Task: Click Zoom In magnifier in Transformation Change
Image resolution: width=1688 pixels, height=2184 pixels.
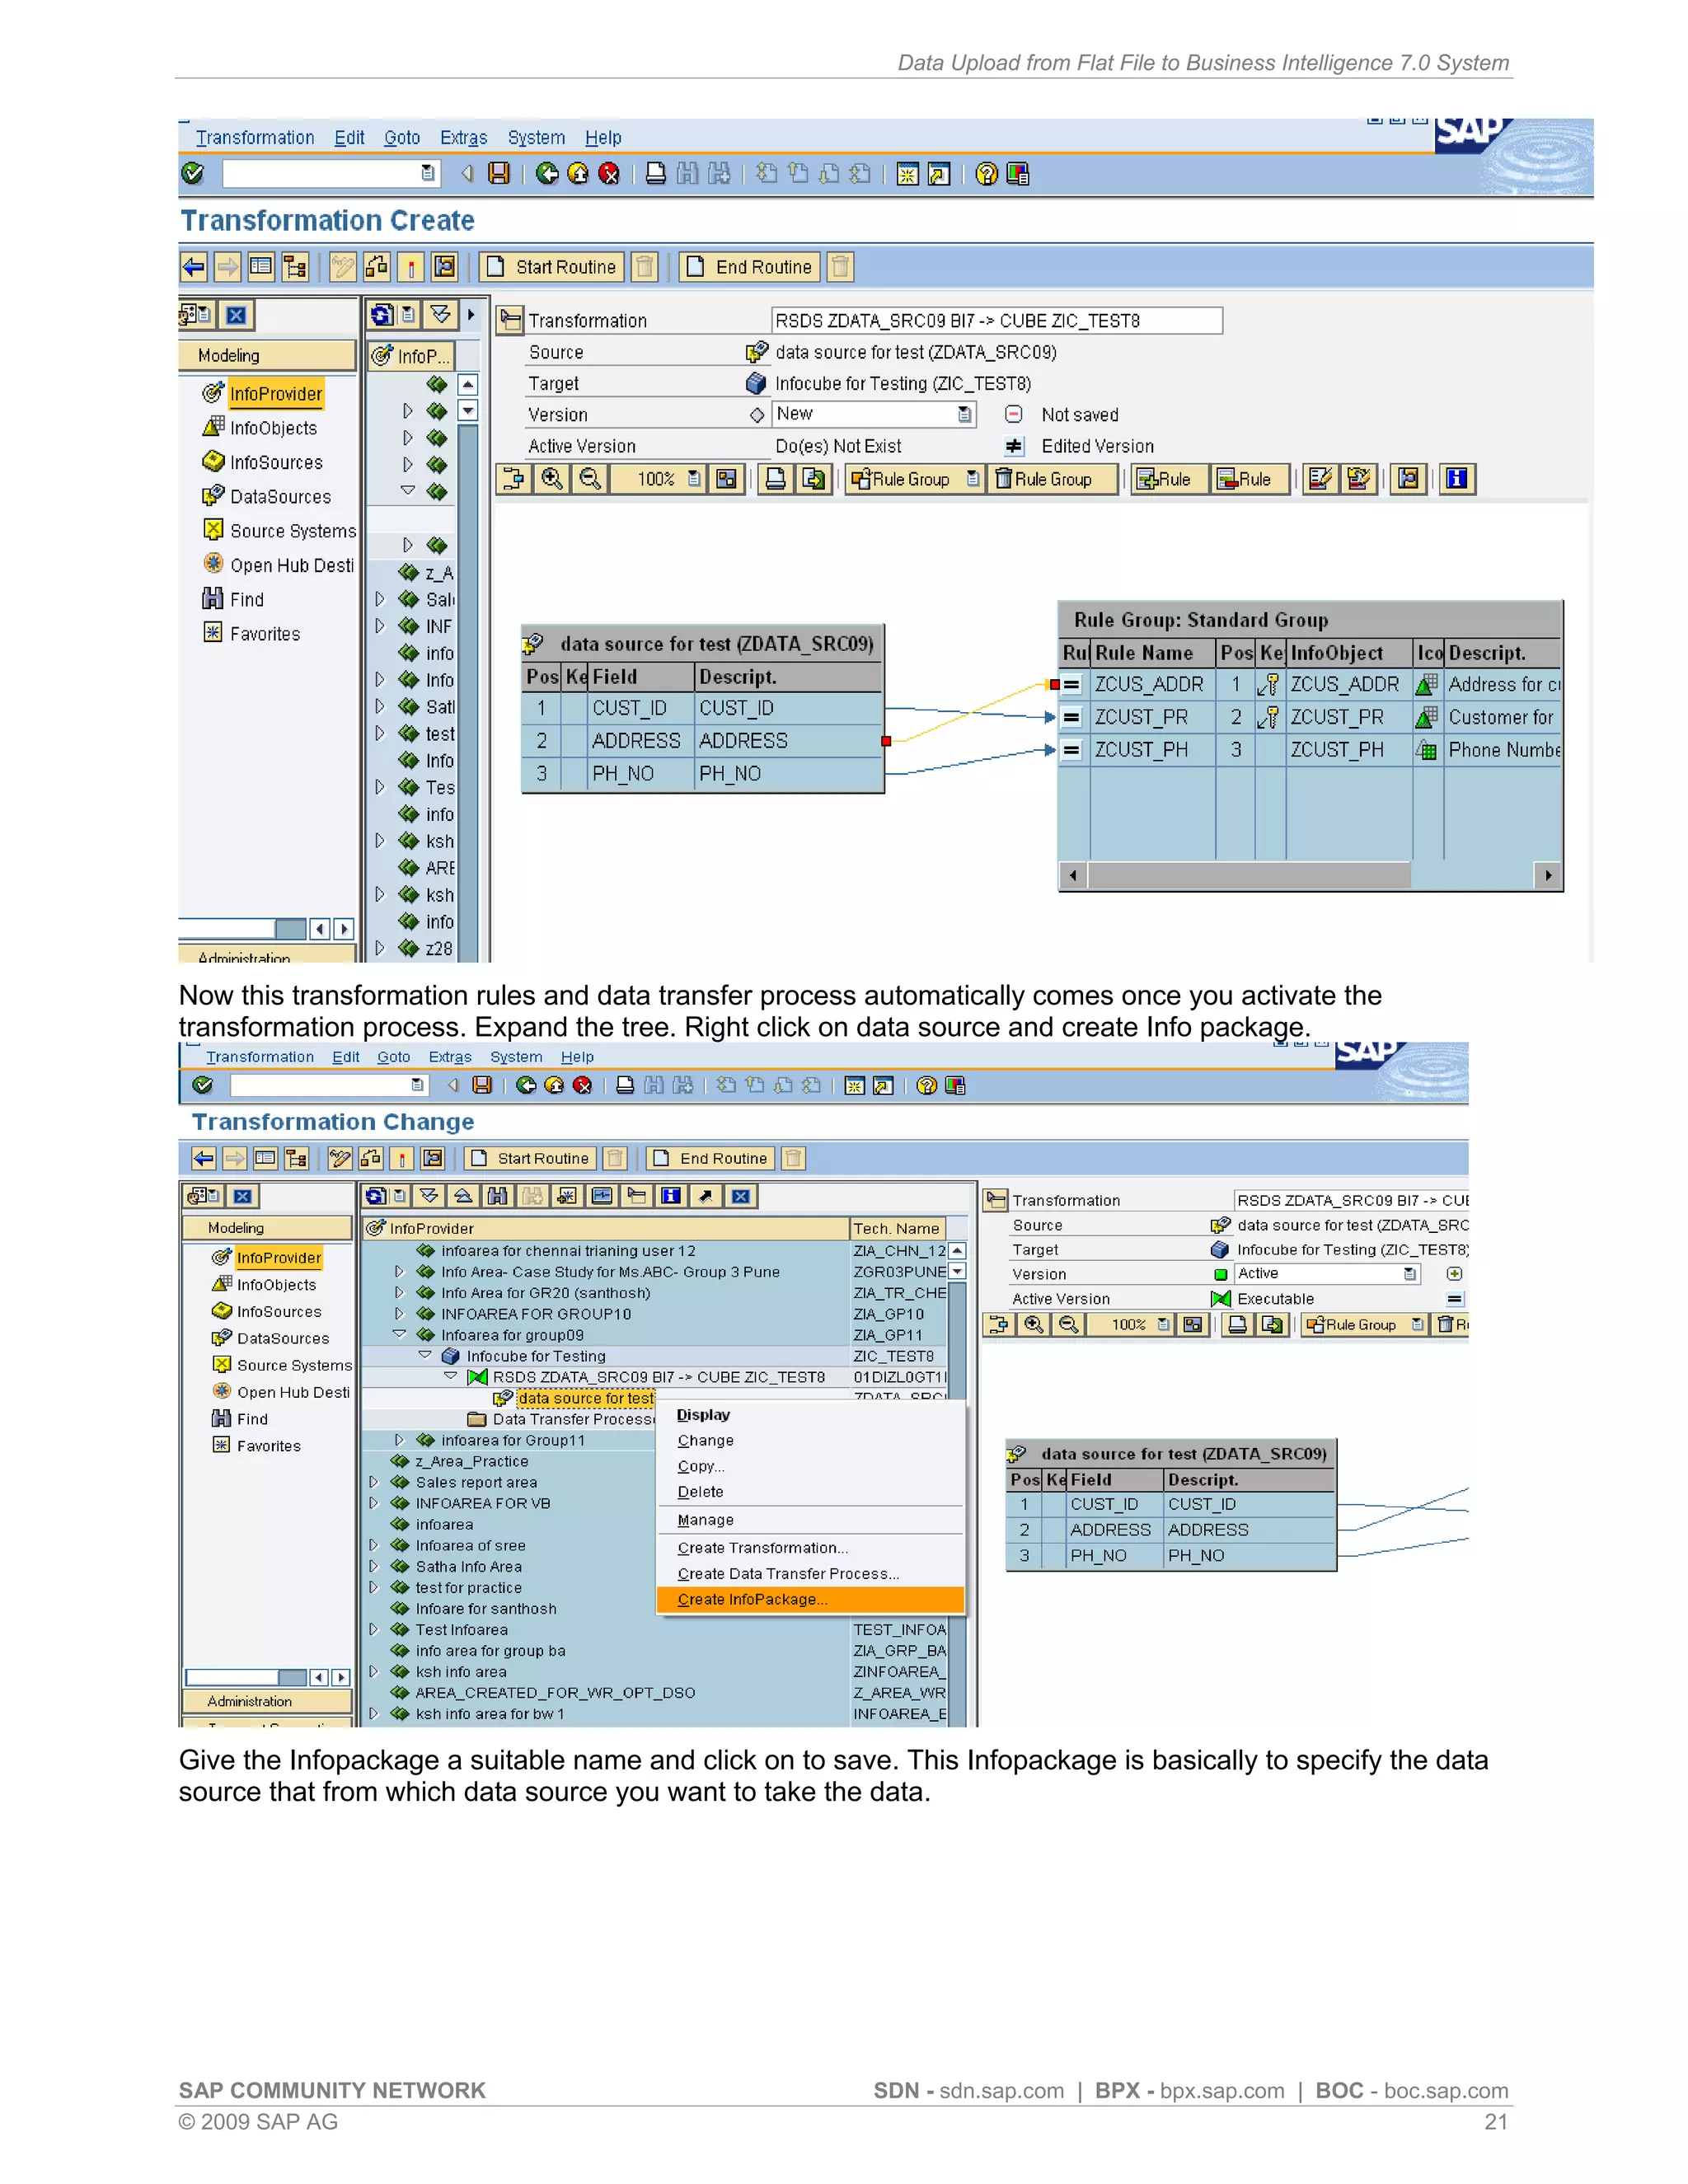Action: 1034,1325
